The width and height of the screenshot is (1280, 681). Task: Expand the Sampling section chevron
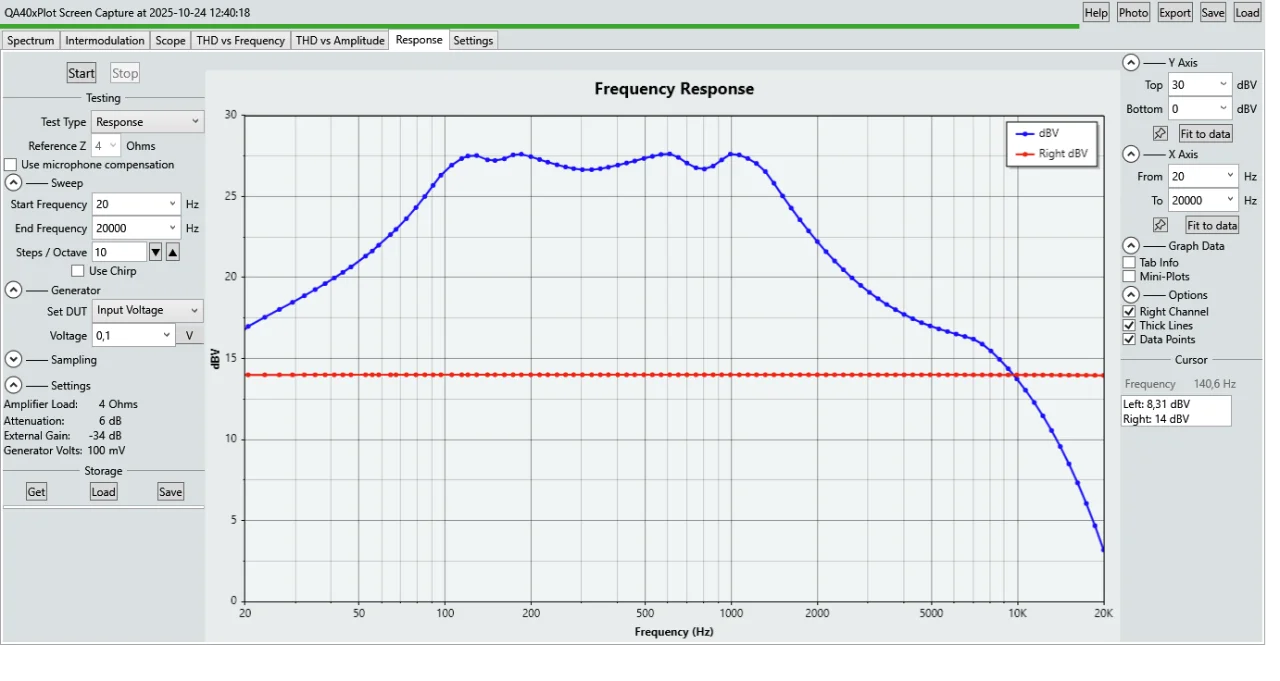tap(14, 360)
